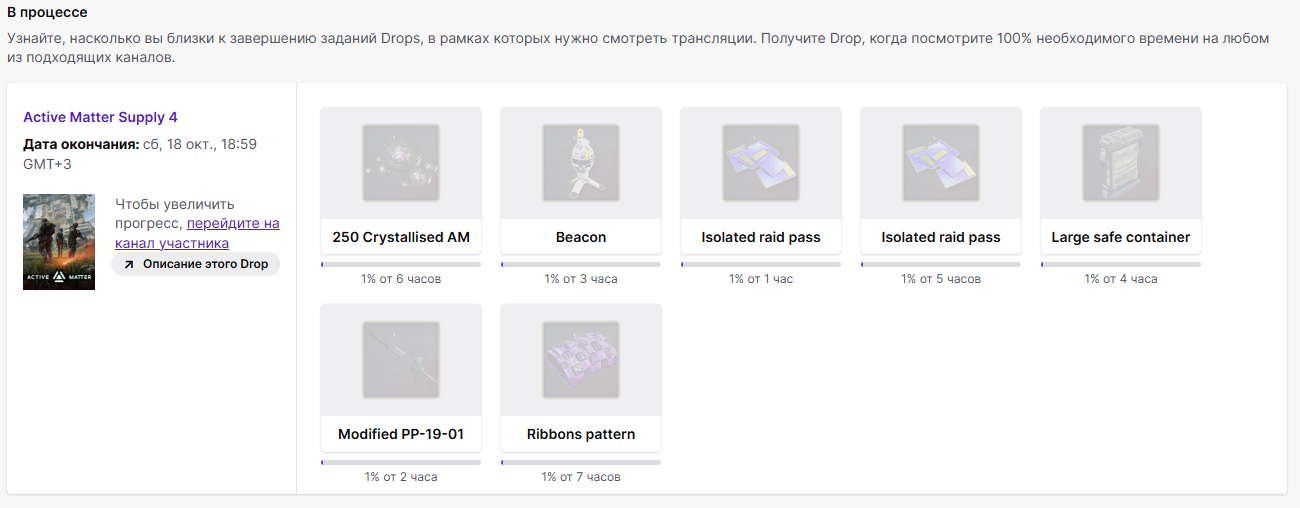Click the progress bar under Beacon

[581, 265]
